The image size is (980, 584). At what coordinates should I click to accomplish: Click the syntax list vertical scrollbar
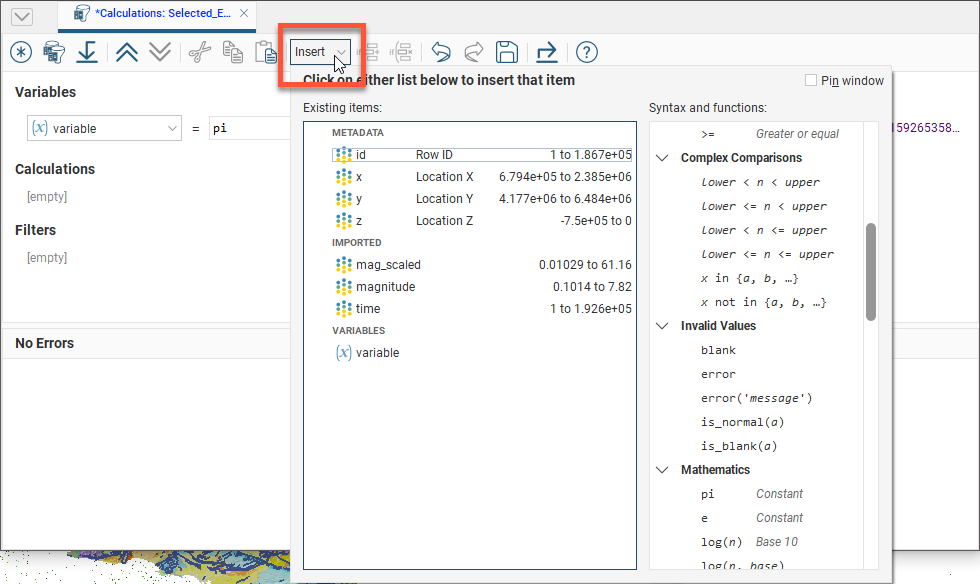(870, 272)
